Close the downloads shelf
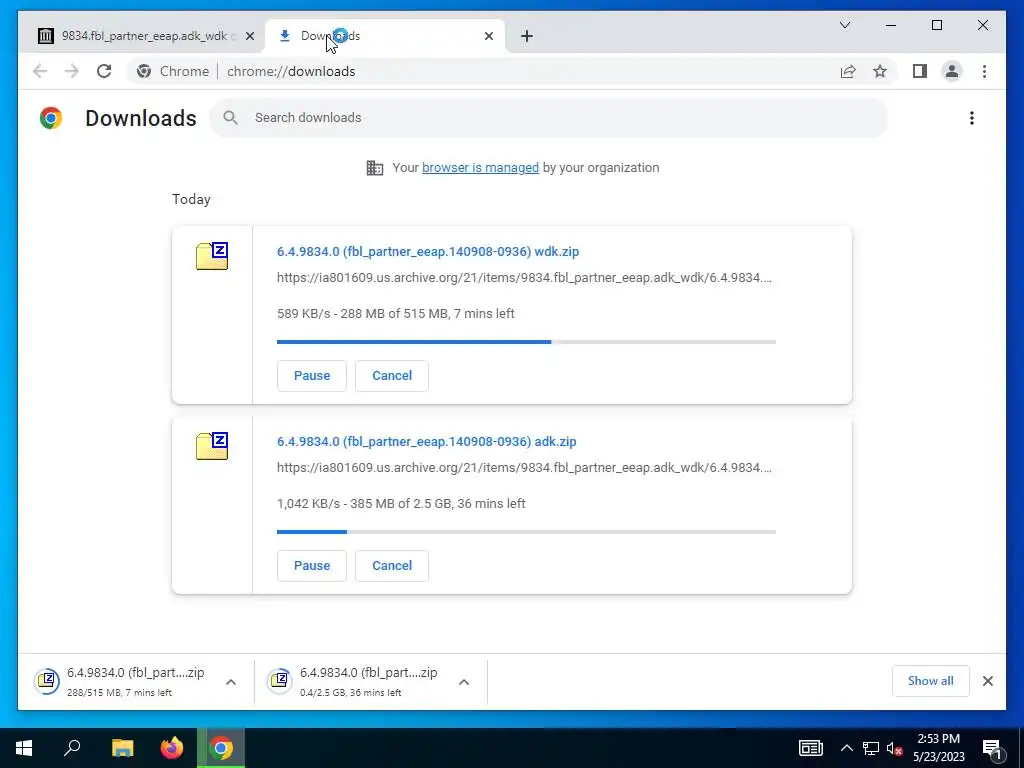This screenshot has width=1024, height=768. point(987,681)
